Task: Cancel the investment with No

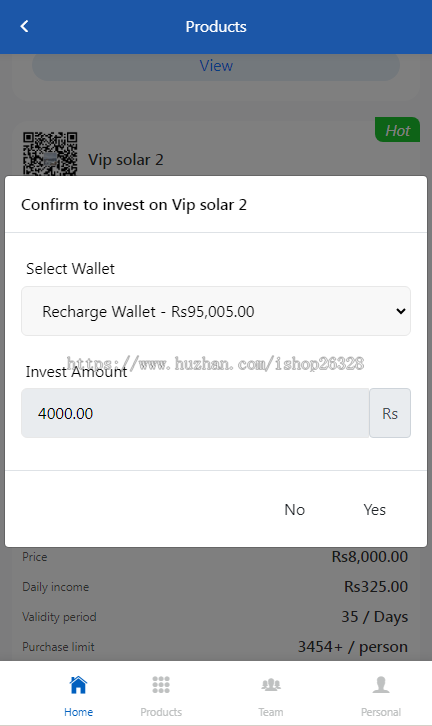Action: tap(294, 509)
